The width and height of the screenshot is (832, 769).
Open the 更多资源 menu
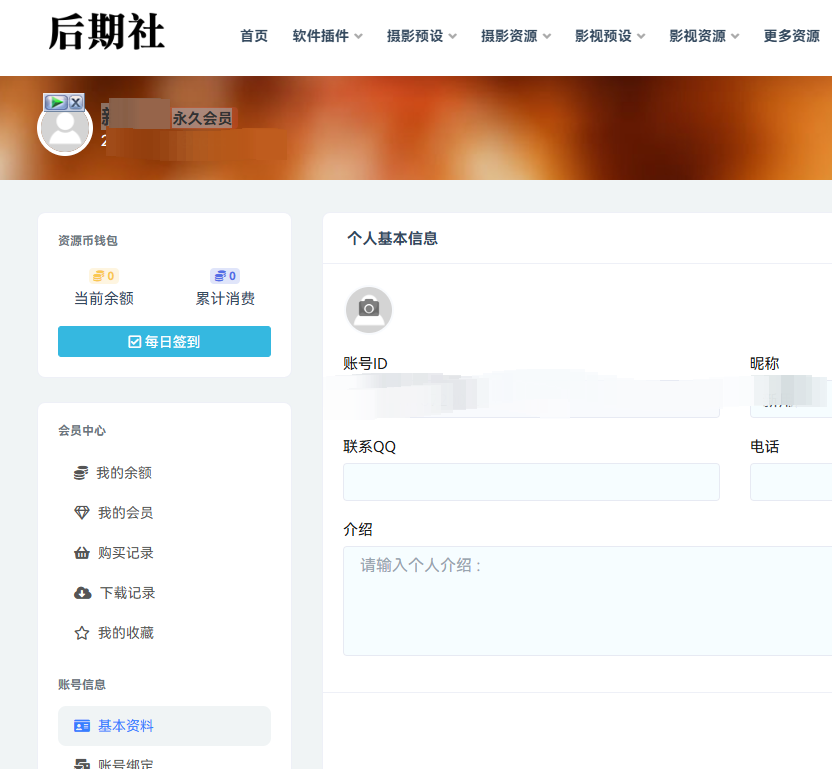(792, 36)
